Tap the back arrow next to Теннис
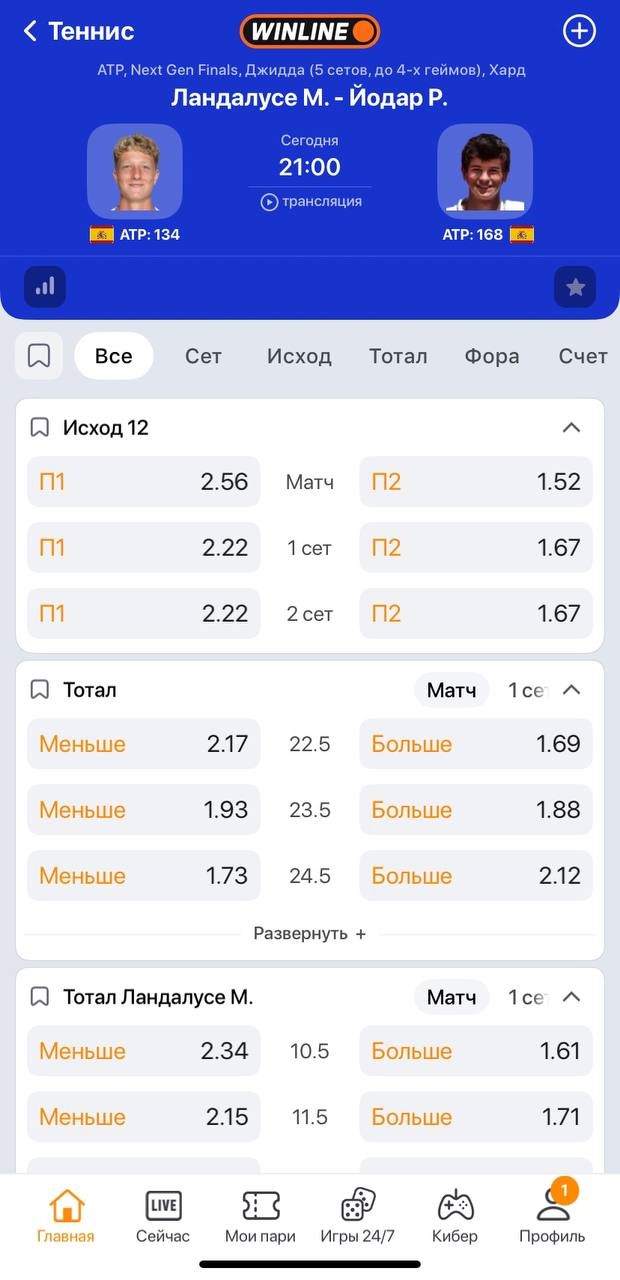The image size is (620, 1280). [30, 31]
